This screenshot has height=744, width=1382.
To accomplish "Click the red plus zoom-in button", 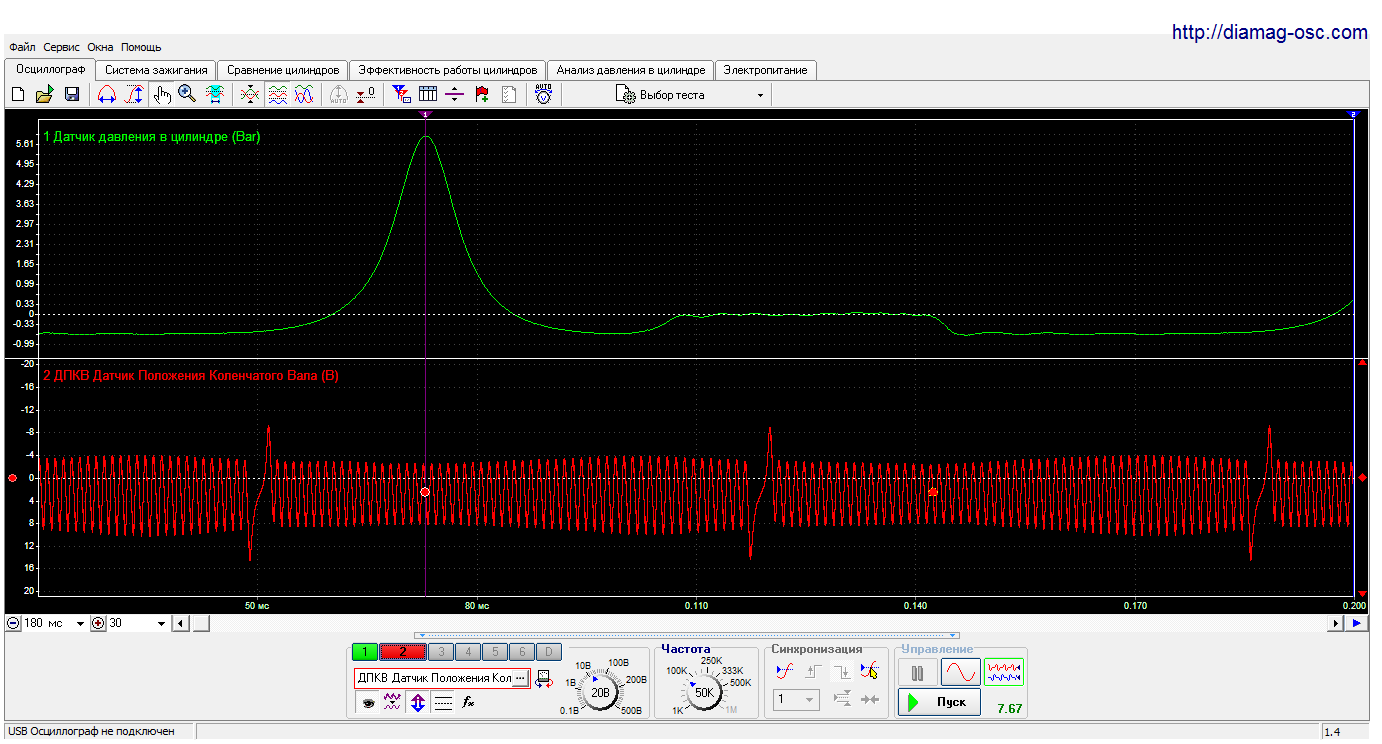I will (98, 623).
